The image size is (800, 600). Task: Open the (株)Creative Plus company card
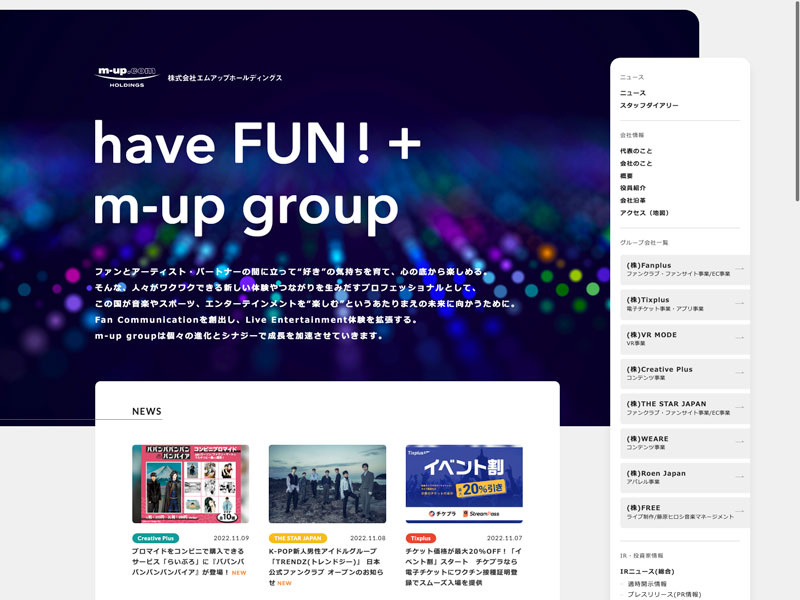tap(680, 373)
